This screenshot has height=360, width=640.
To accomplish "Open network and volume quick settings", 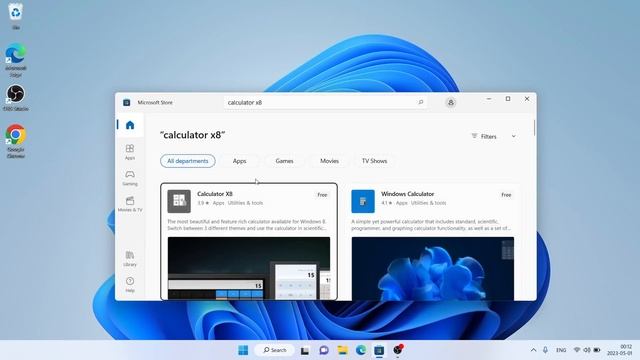I will coord(587,350).
